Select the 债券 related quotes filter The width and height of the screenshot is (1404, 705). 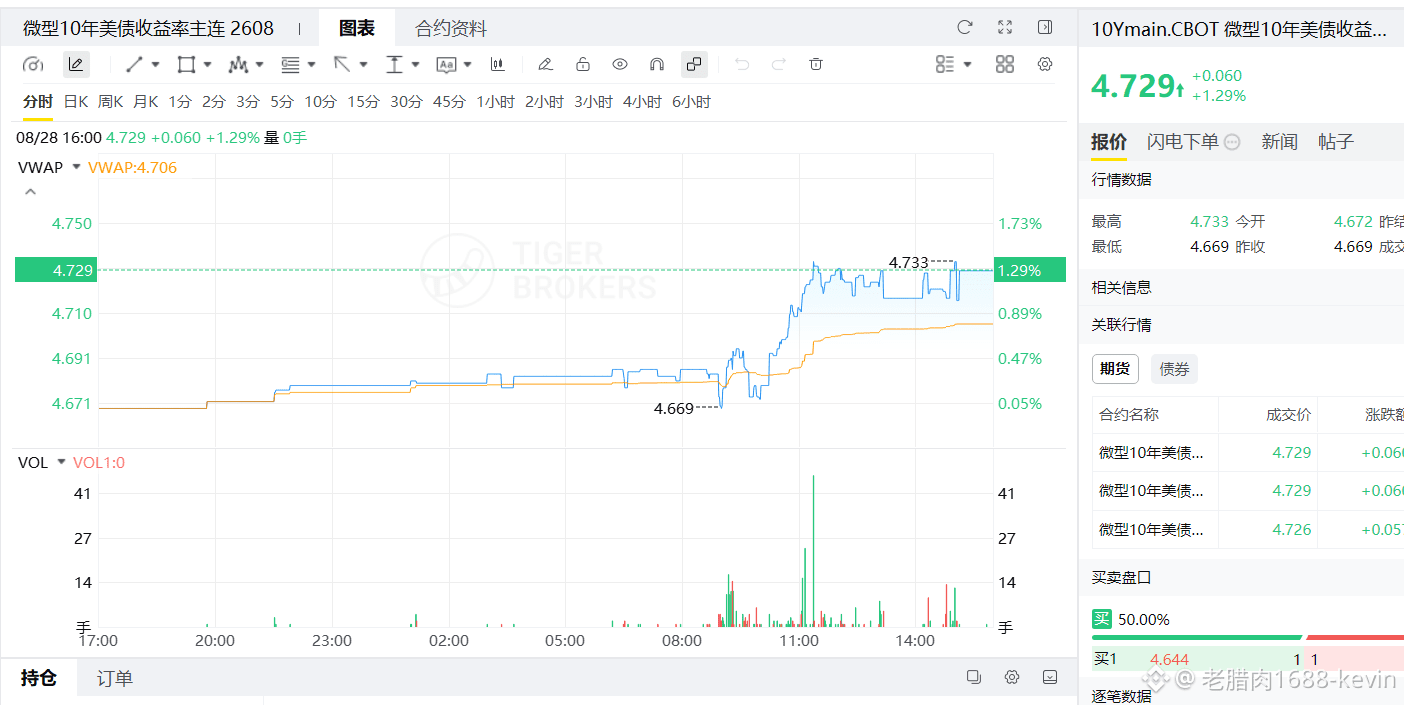coord(1174,369)
